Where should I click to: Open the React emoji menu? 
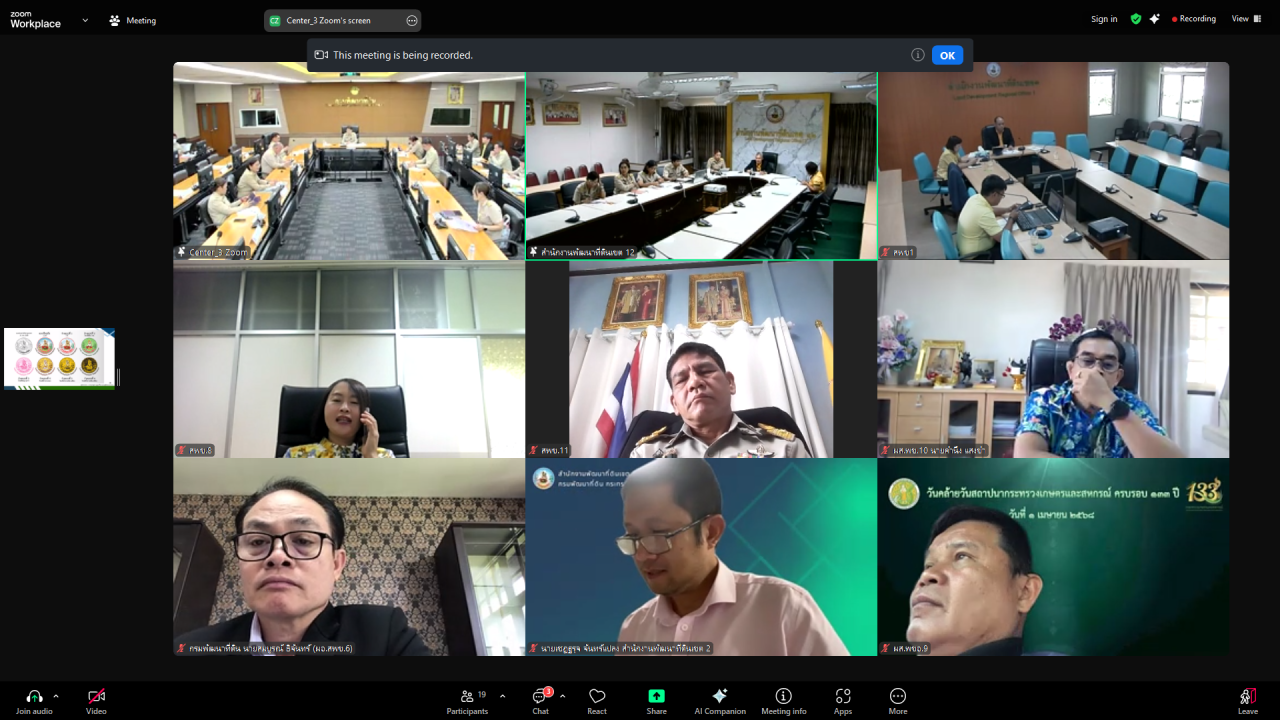point(597,701)
